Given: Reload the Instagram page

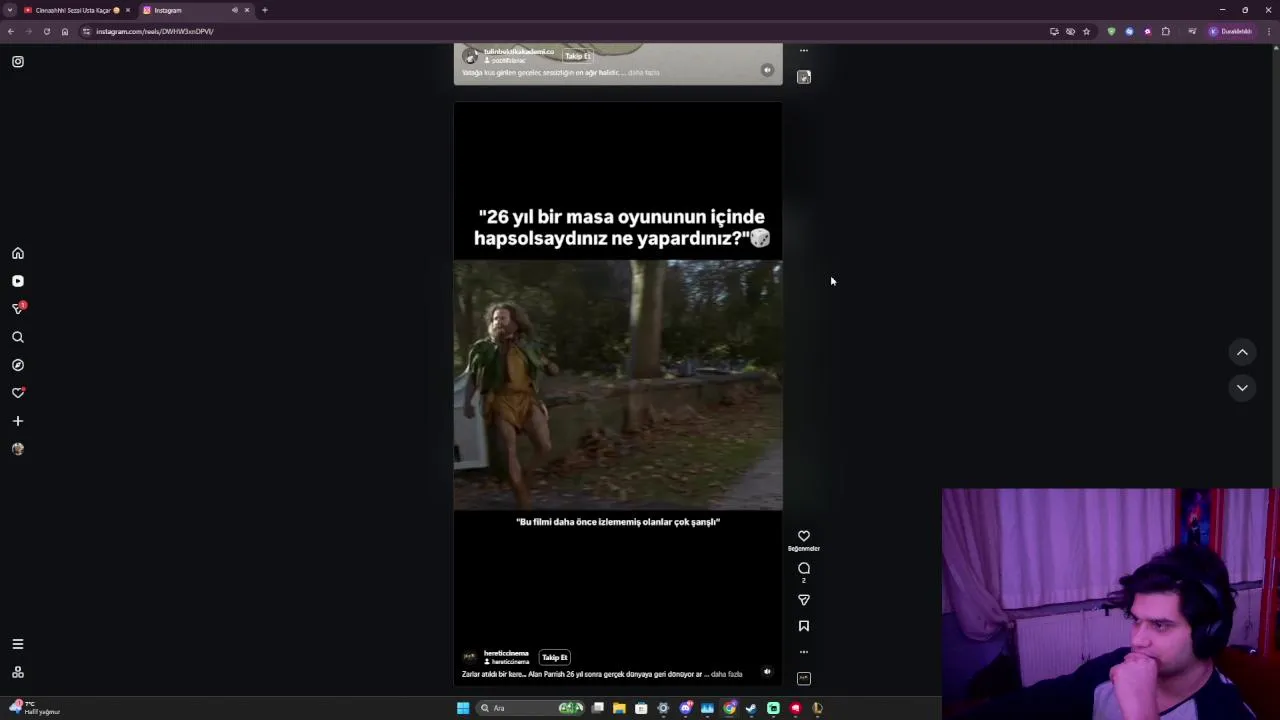Looking at the screenshot, I should coord(47,31).
